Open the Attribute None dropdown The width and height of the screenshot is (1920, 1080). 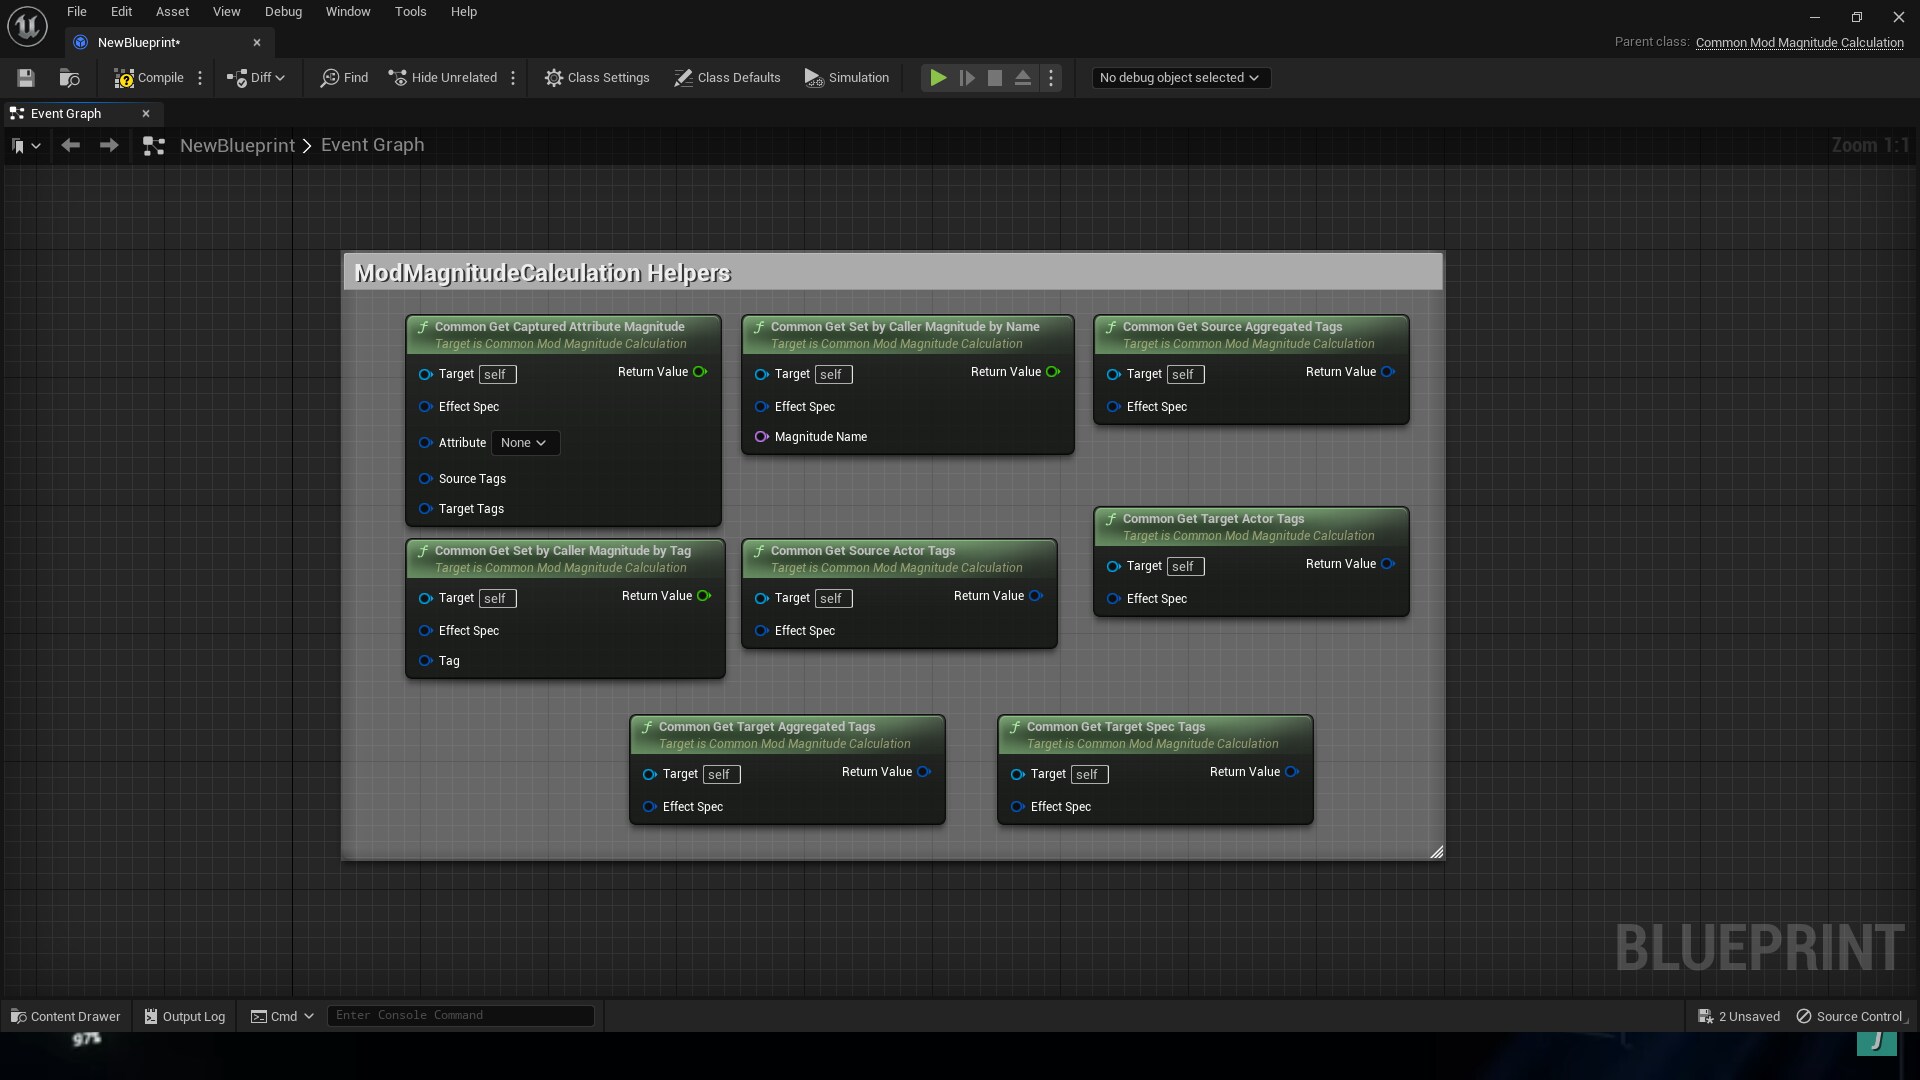[525, 442]
